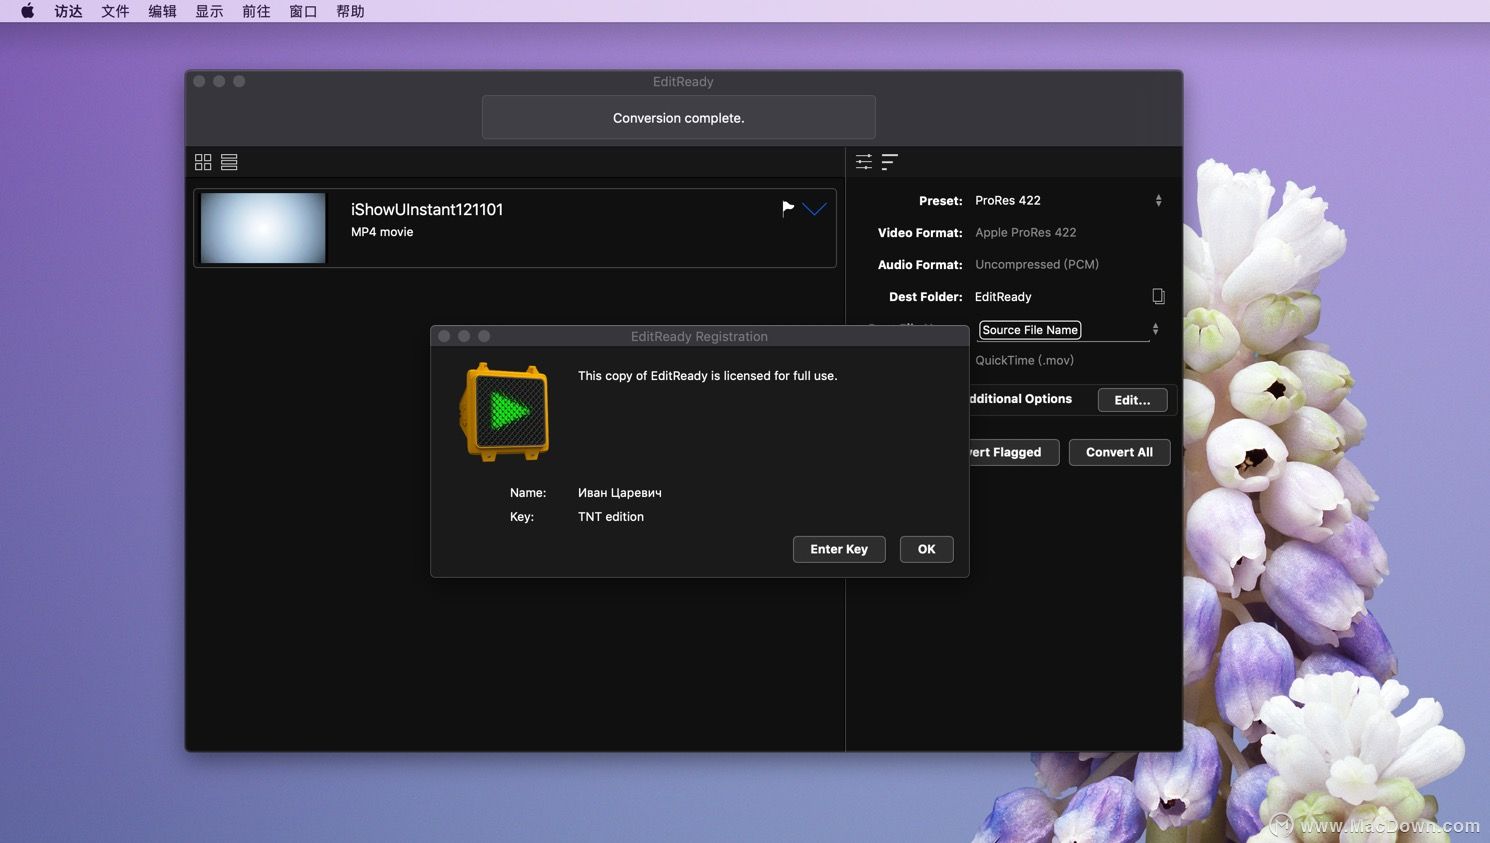Open the settings sliders panel icon

click(864, 162)
